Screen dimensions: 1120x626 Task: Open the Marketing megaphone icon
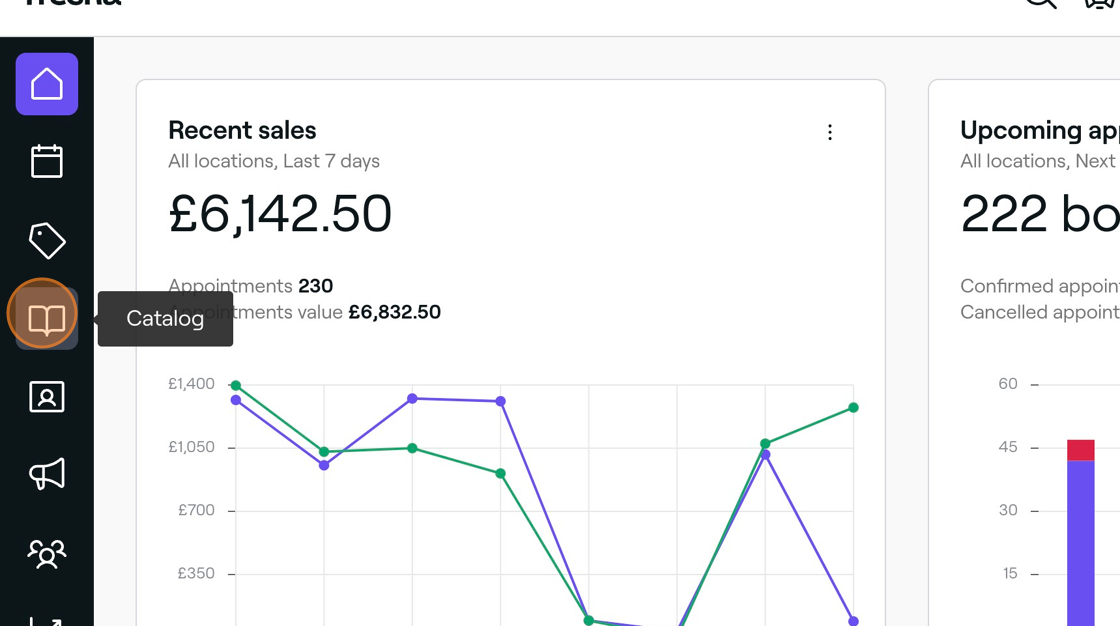pos(46,475)
